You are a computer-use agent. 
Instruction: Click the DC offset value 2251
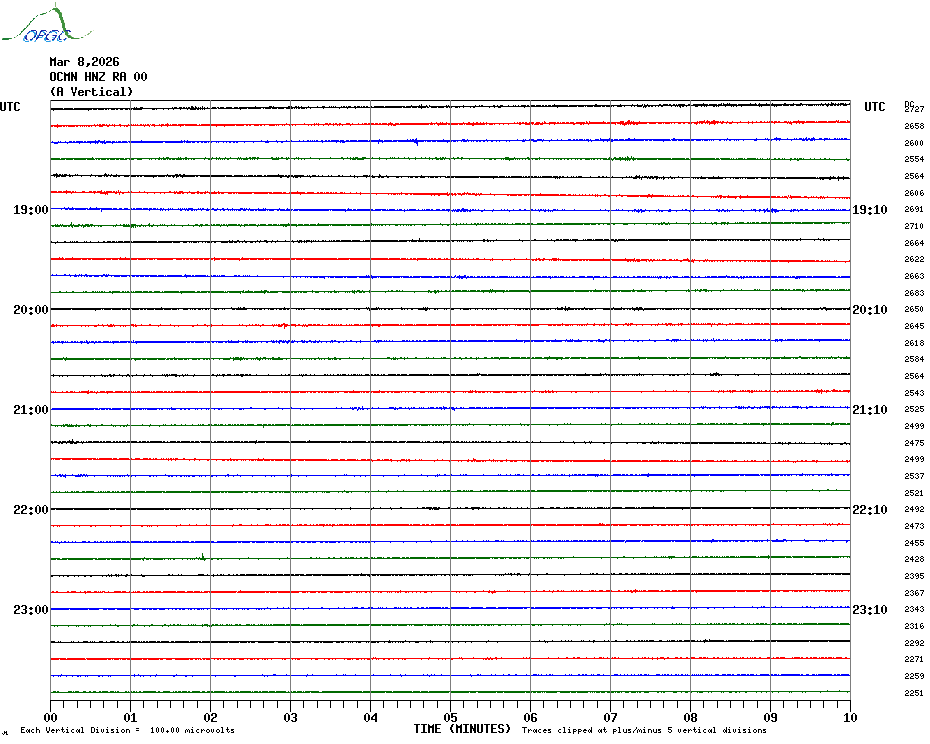point(914,693)
